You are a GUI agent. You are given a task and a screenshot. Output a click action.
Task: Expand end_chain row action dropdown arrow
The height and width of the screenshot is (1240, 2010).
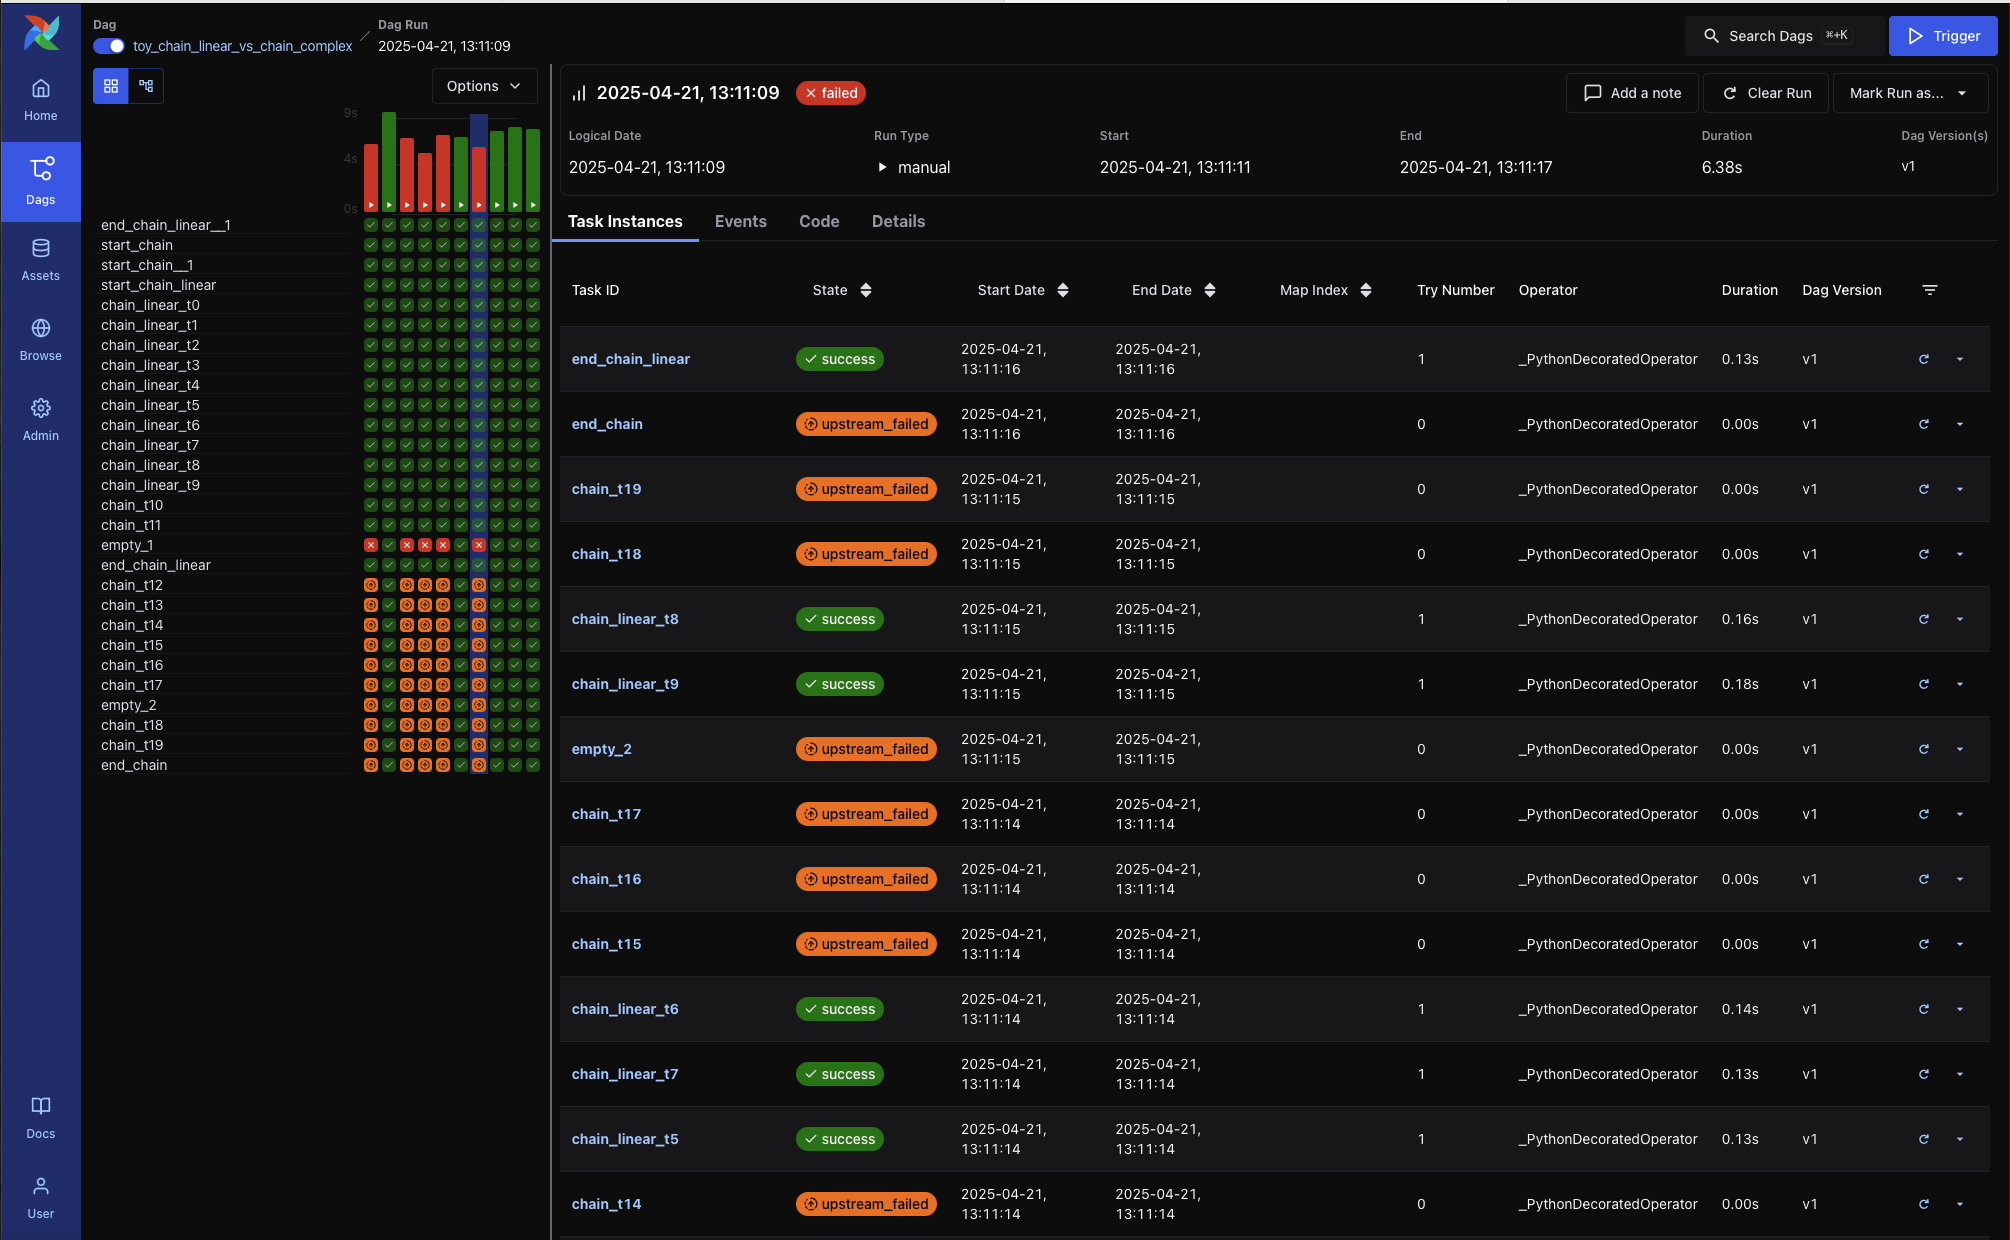tap(1959, 424)
